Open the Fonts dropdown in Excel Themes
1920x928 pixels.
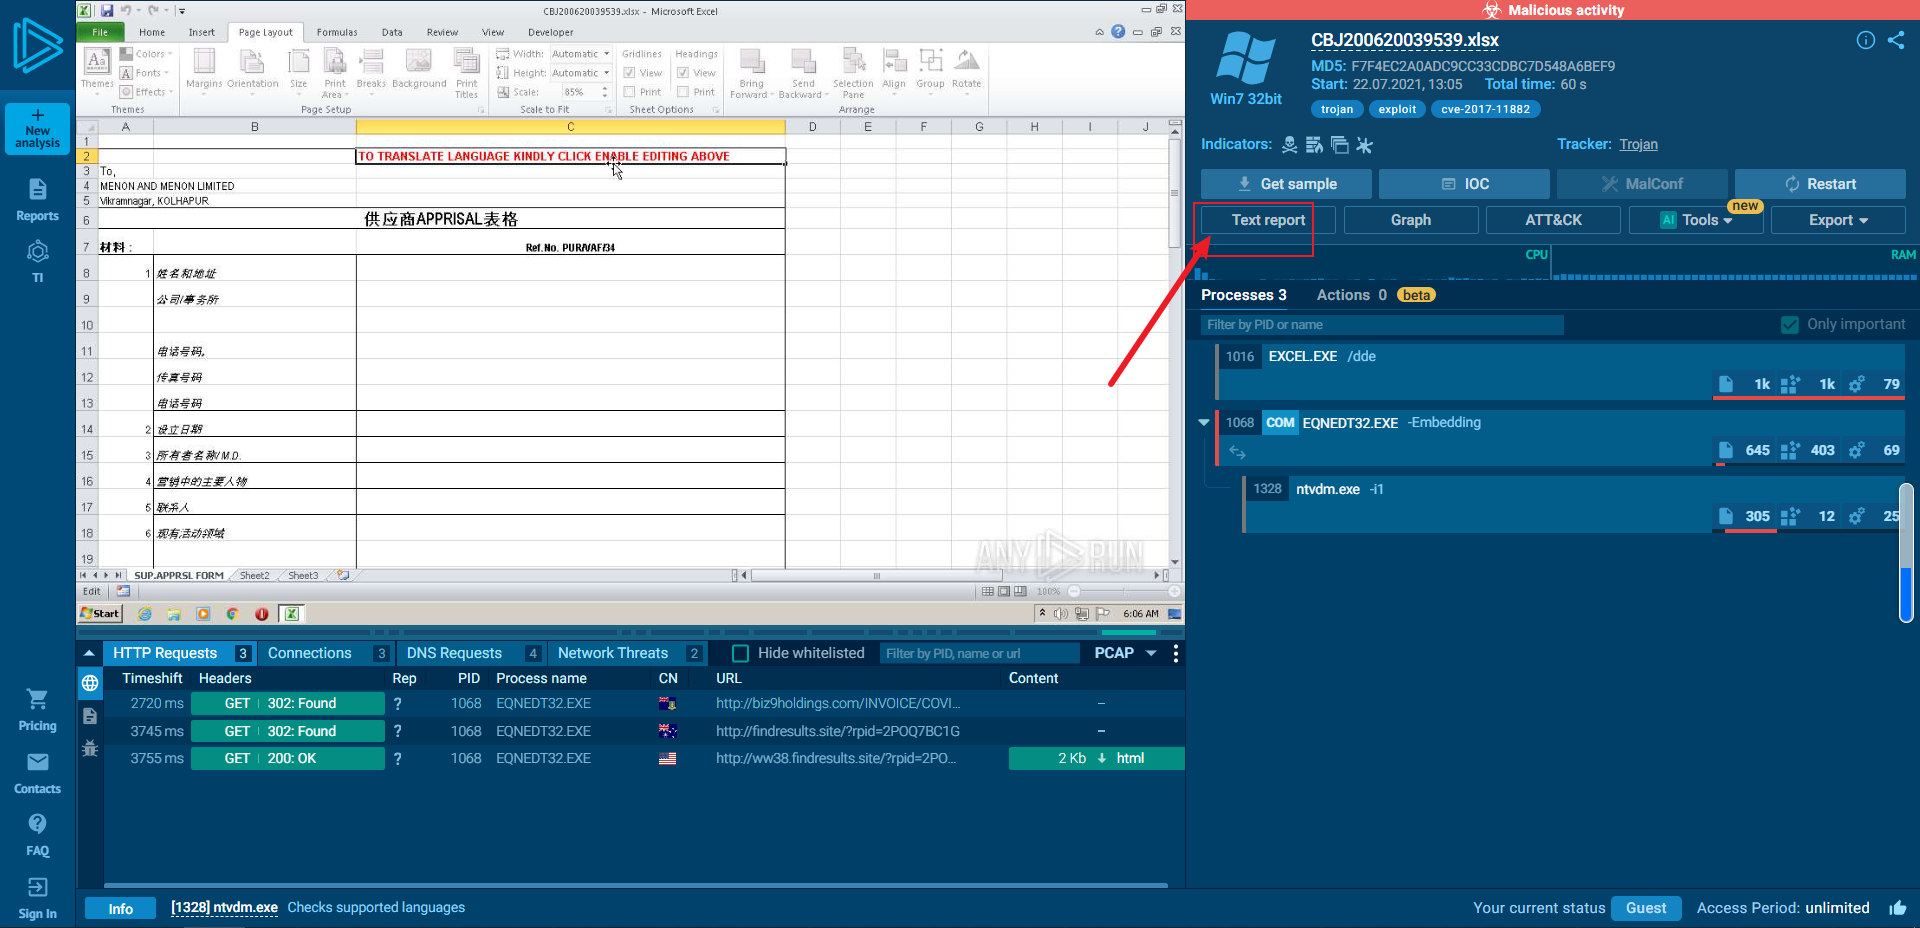(146, 73)
